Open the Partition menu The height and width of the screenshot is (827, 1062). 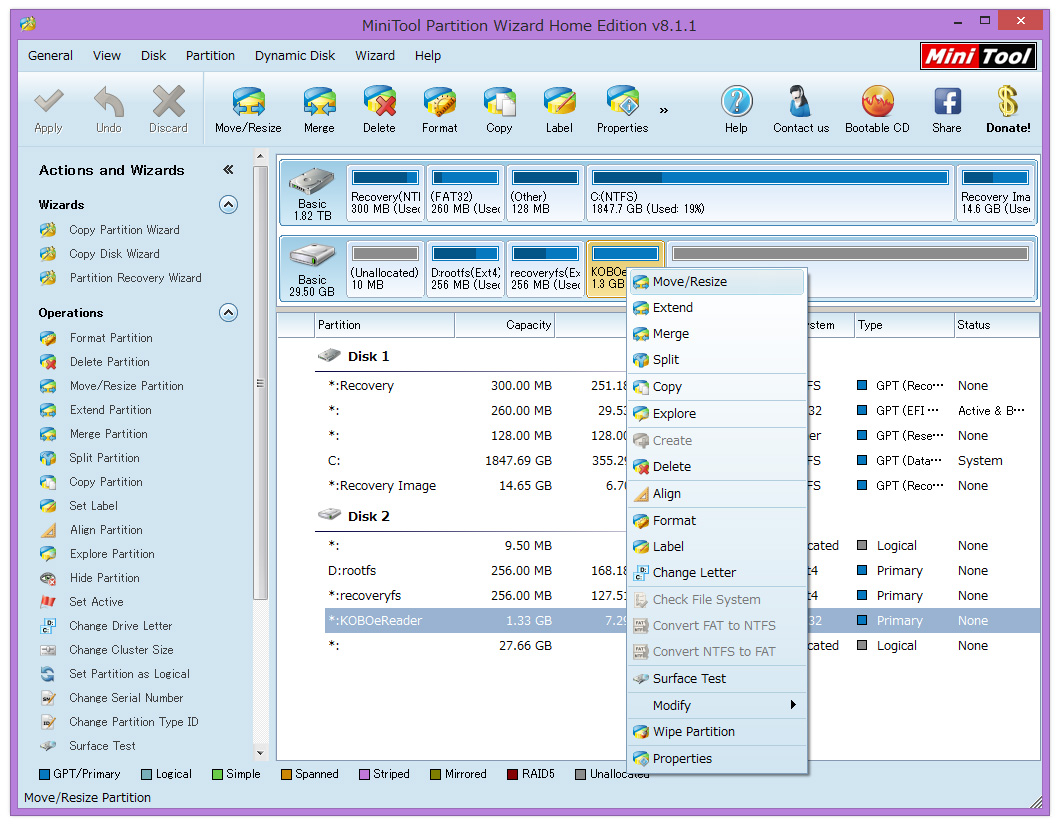[210, 56]
